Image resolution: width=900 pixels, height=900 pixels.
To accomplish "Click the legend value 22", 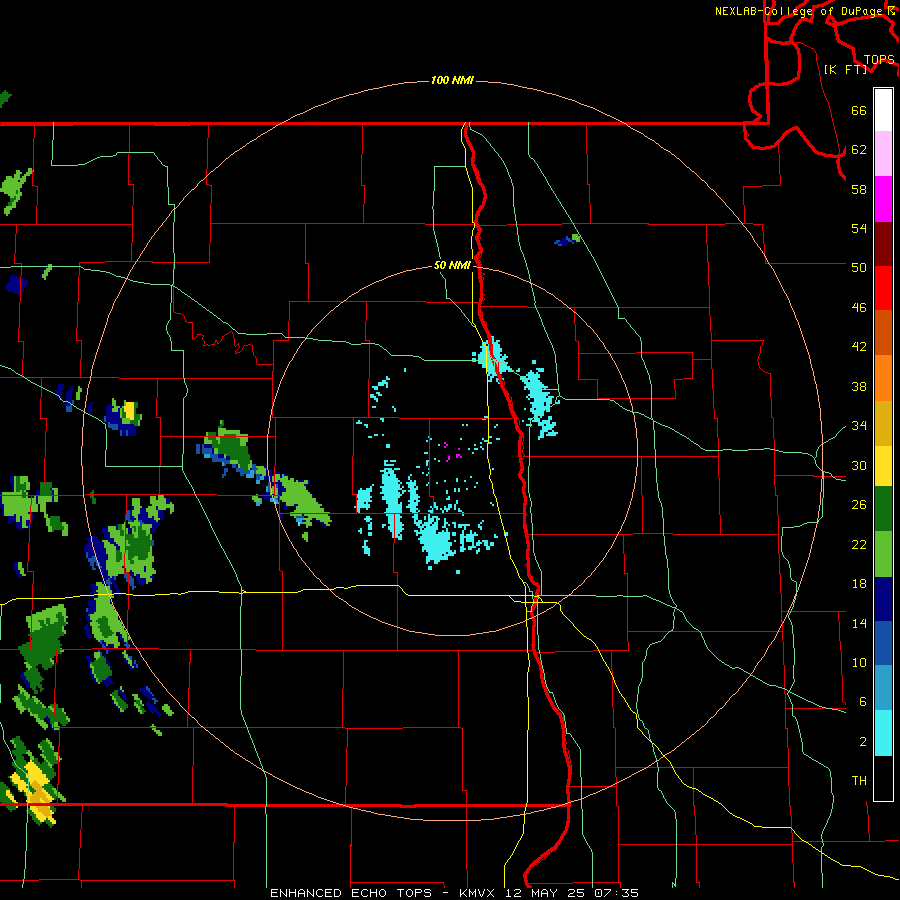I will 859,544.
